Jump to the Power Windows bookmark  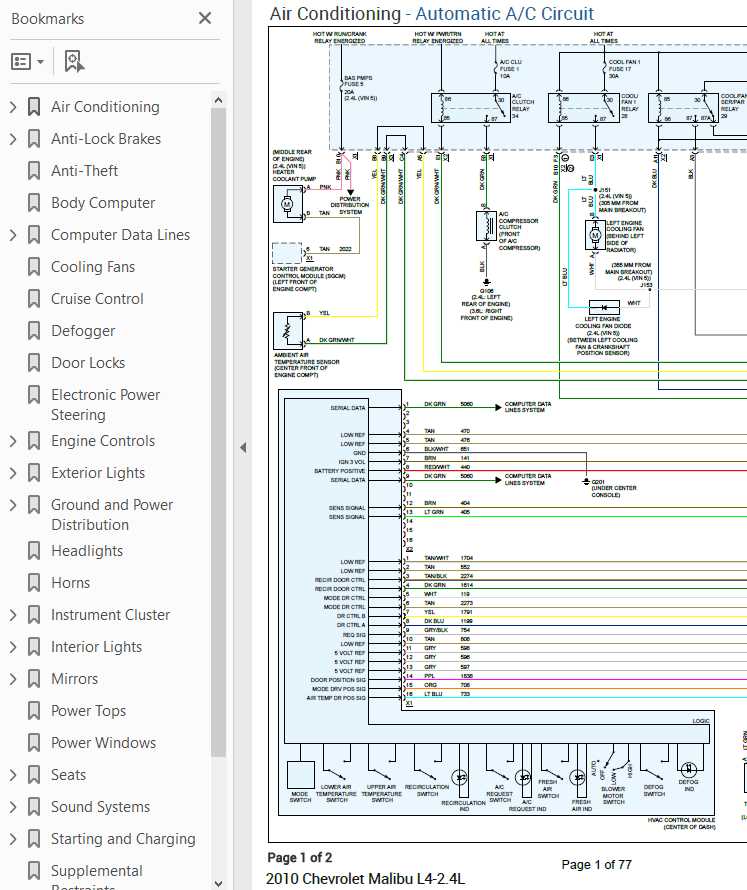click(103, 742)
